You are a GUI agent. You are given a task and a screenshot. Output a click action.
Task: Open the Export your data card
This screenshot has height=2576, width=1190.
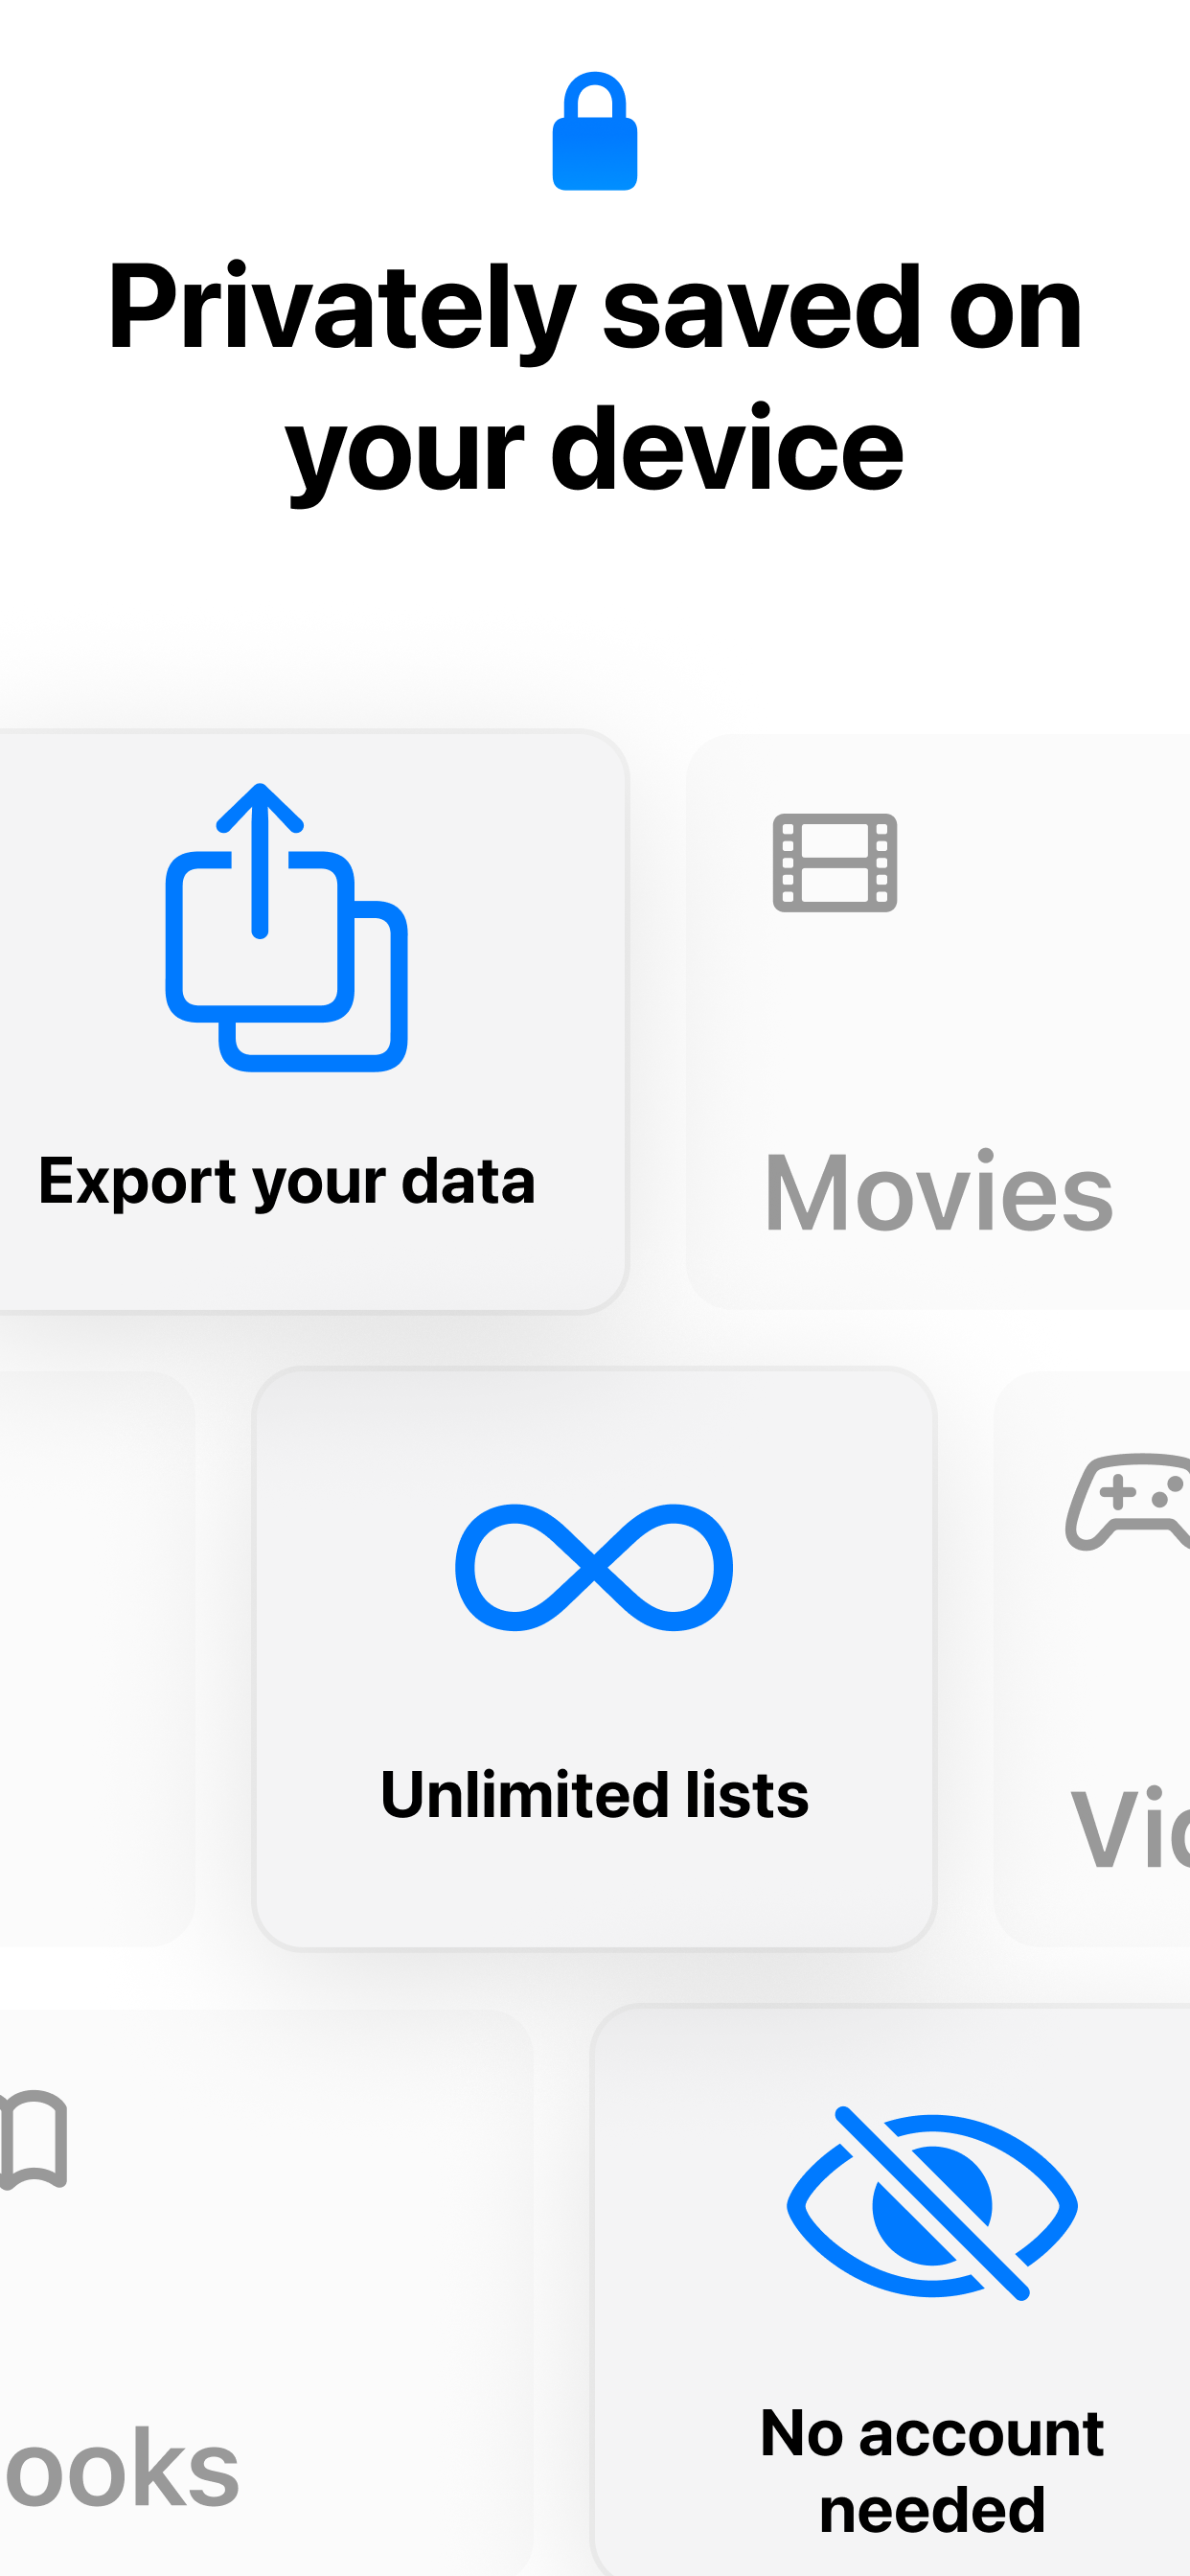point(313,1020)
